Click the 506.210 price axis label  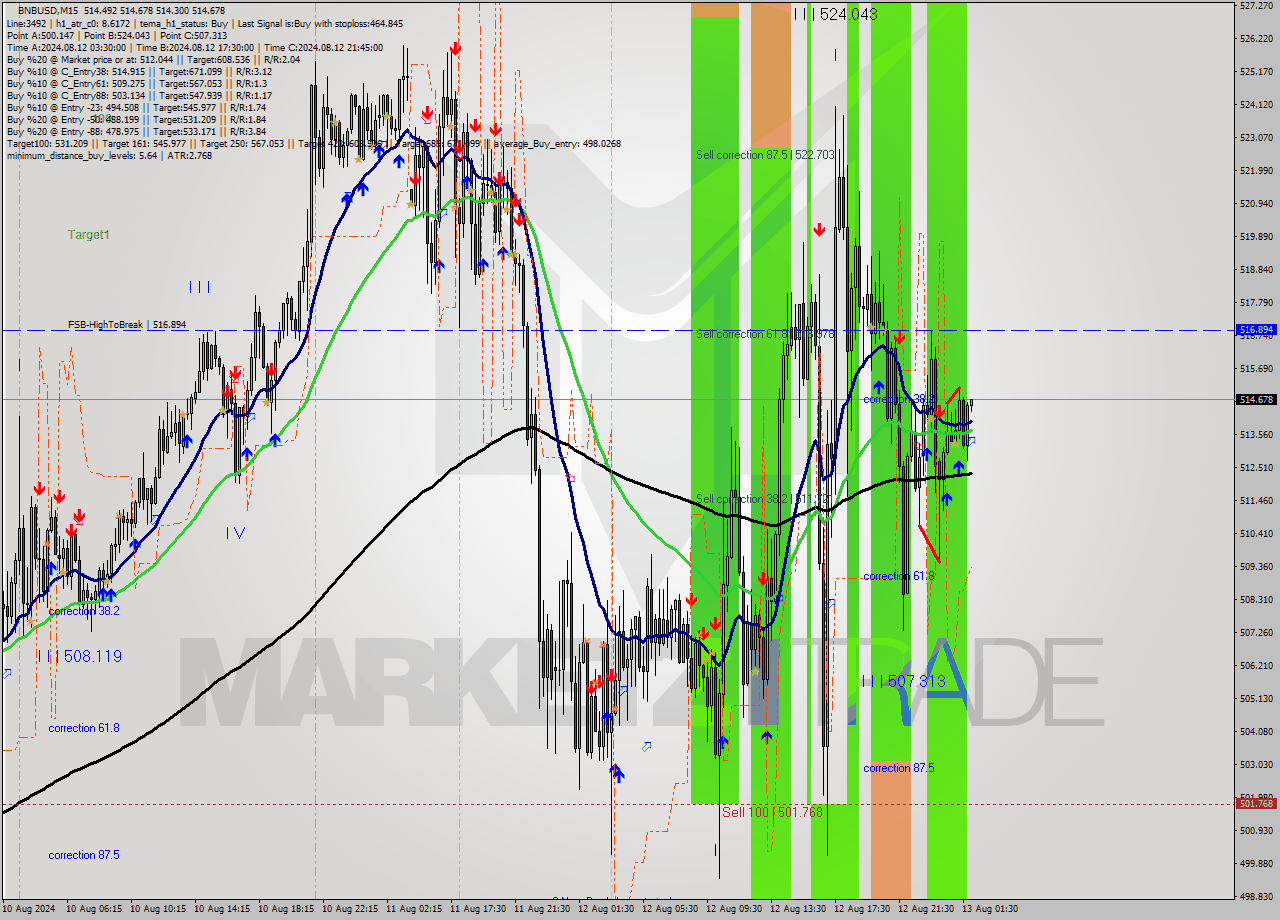pyautogui.click(x=1256, y=666)
